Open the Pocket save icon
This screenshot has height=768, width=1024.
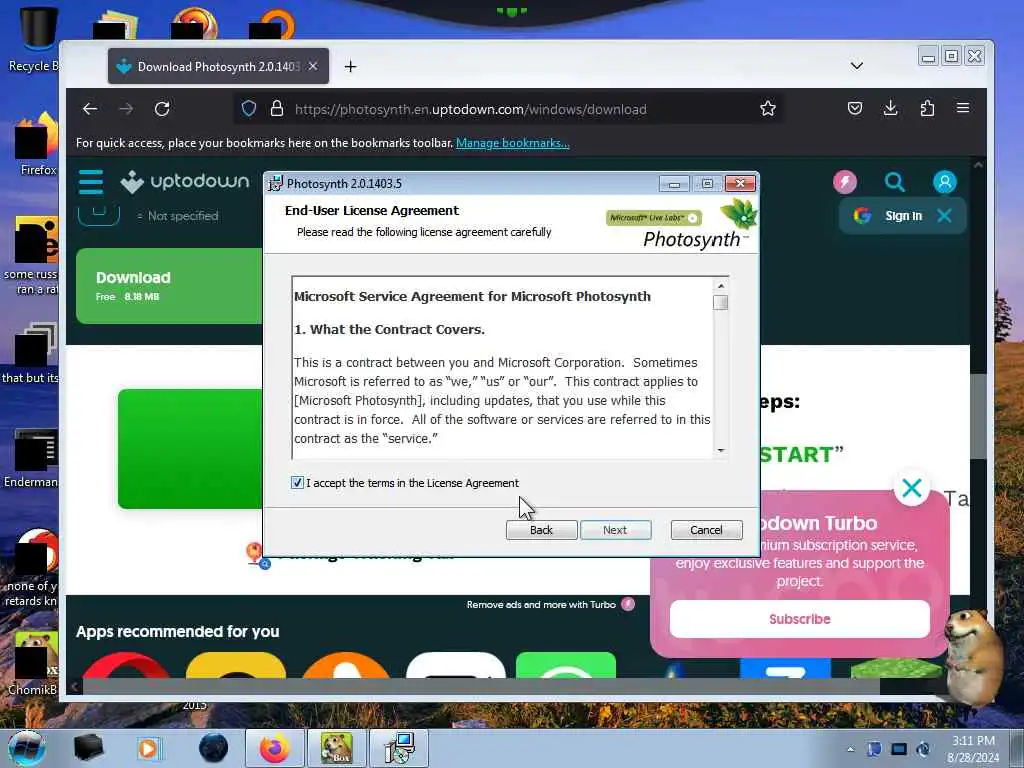pos(854,108)
